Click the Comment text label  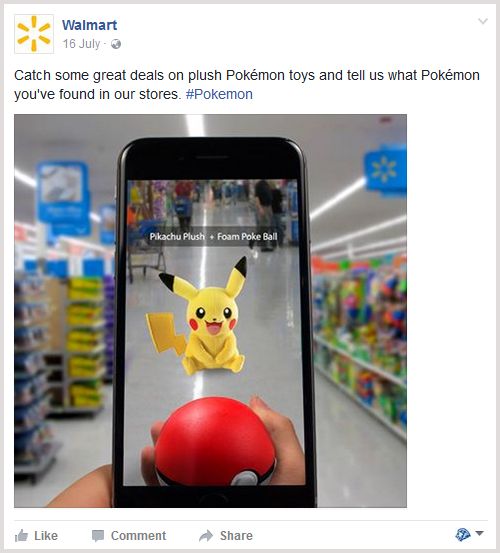coord(138,536)
